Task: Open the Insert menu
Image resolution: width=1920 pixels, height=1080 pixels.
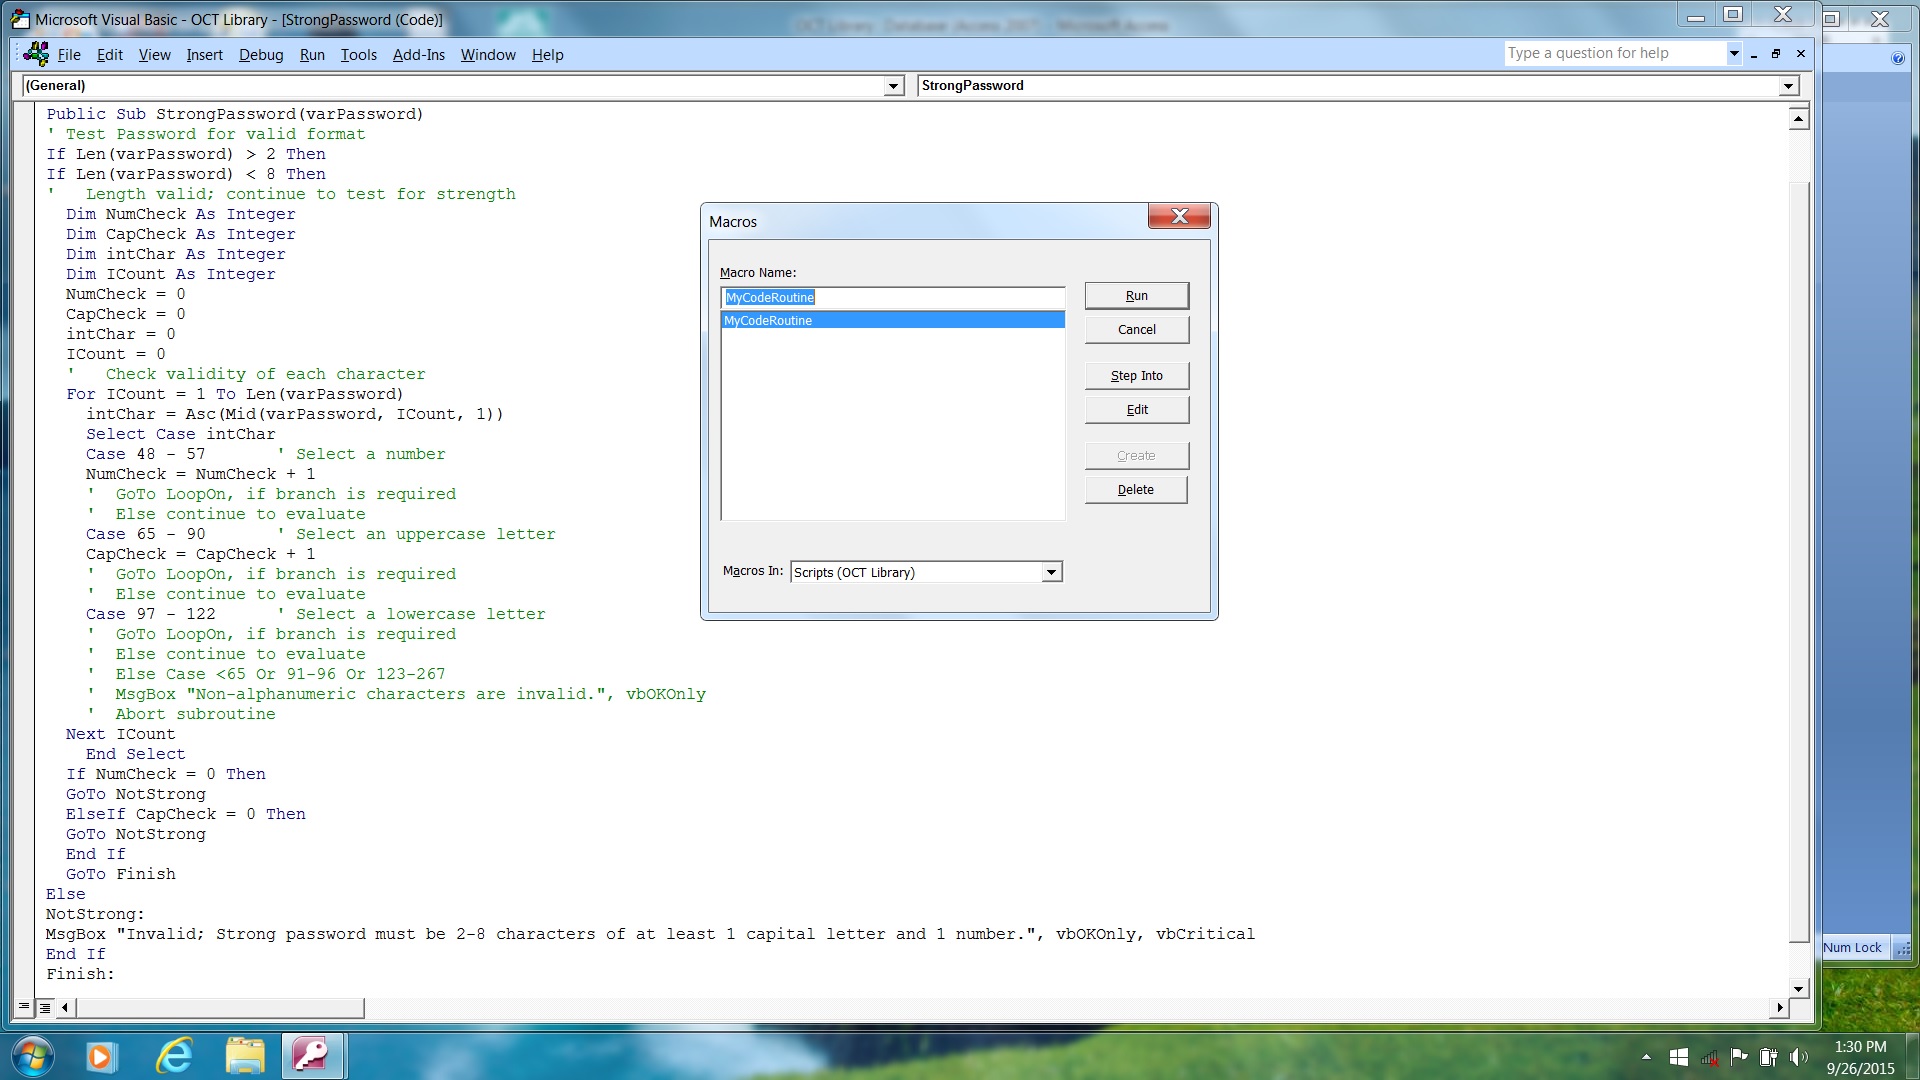Action: tap(205, 55)
